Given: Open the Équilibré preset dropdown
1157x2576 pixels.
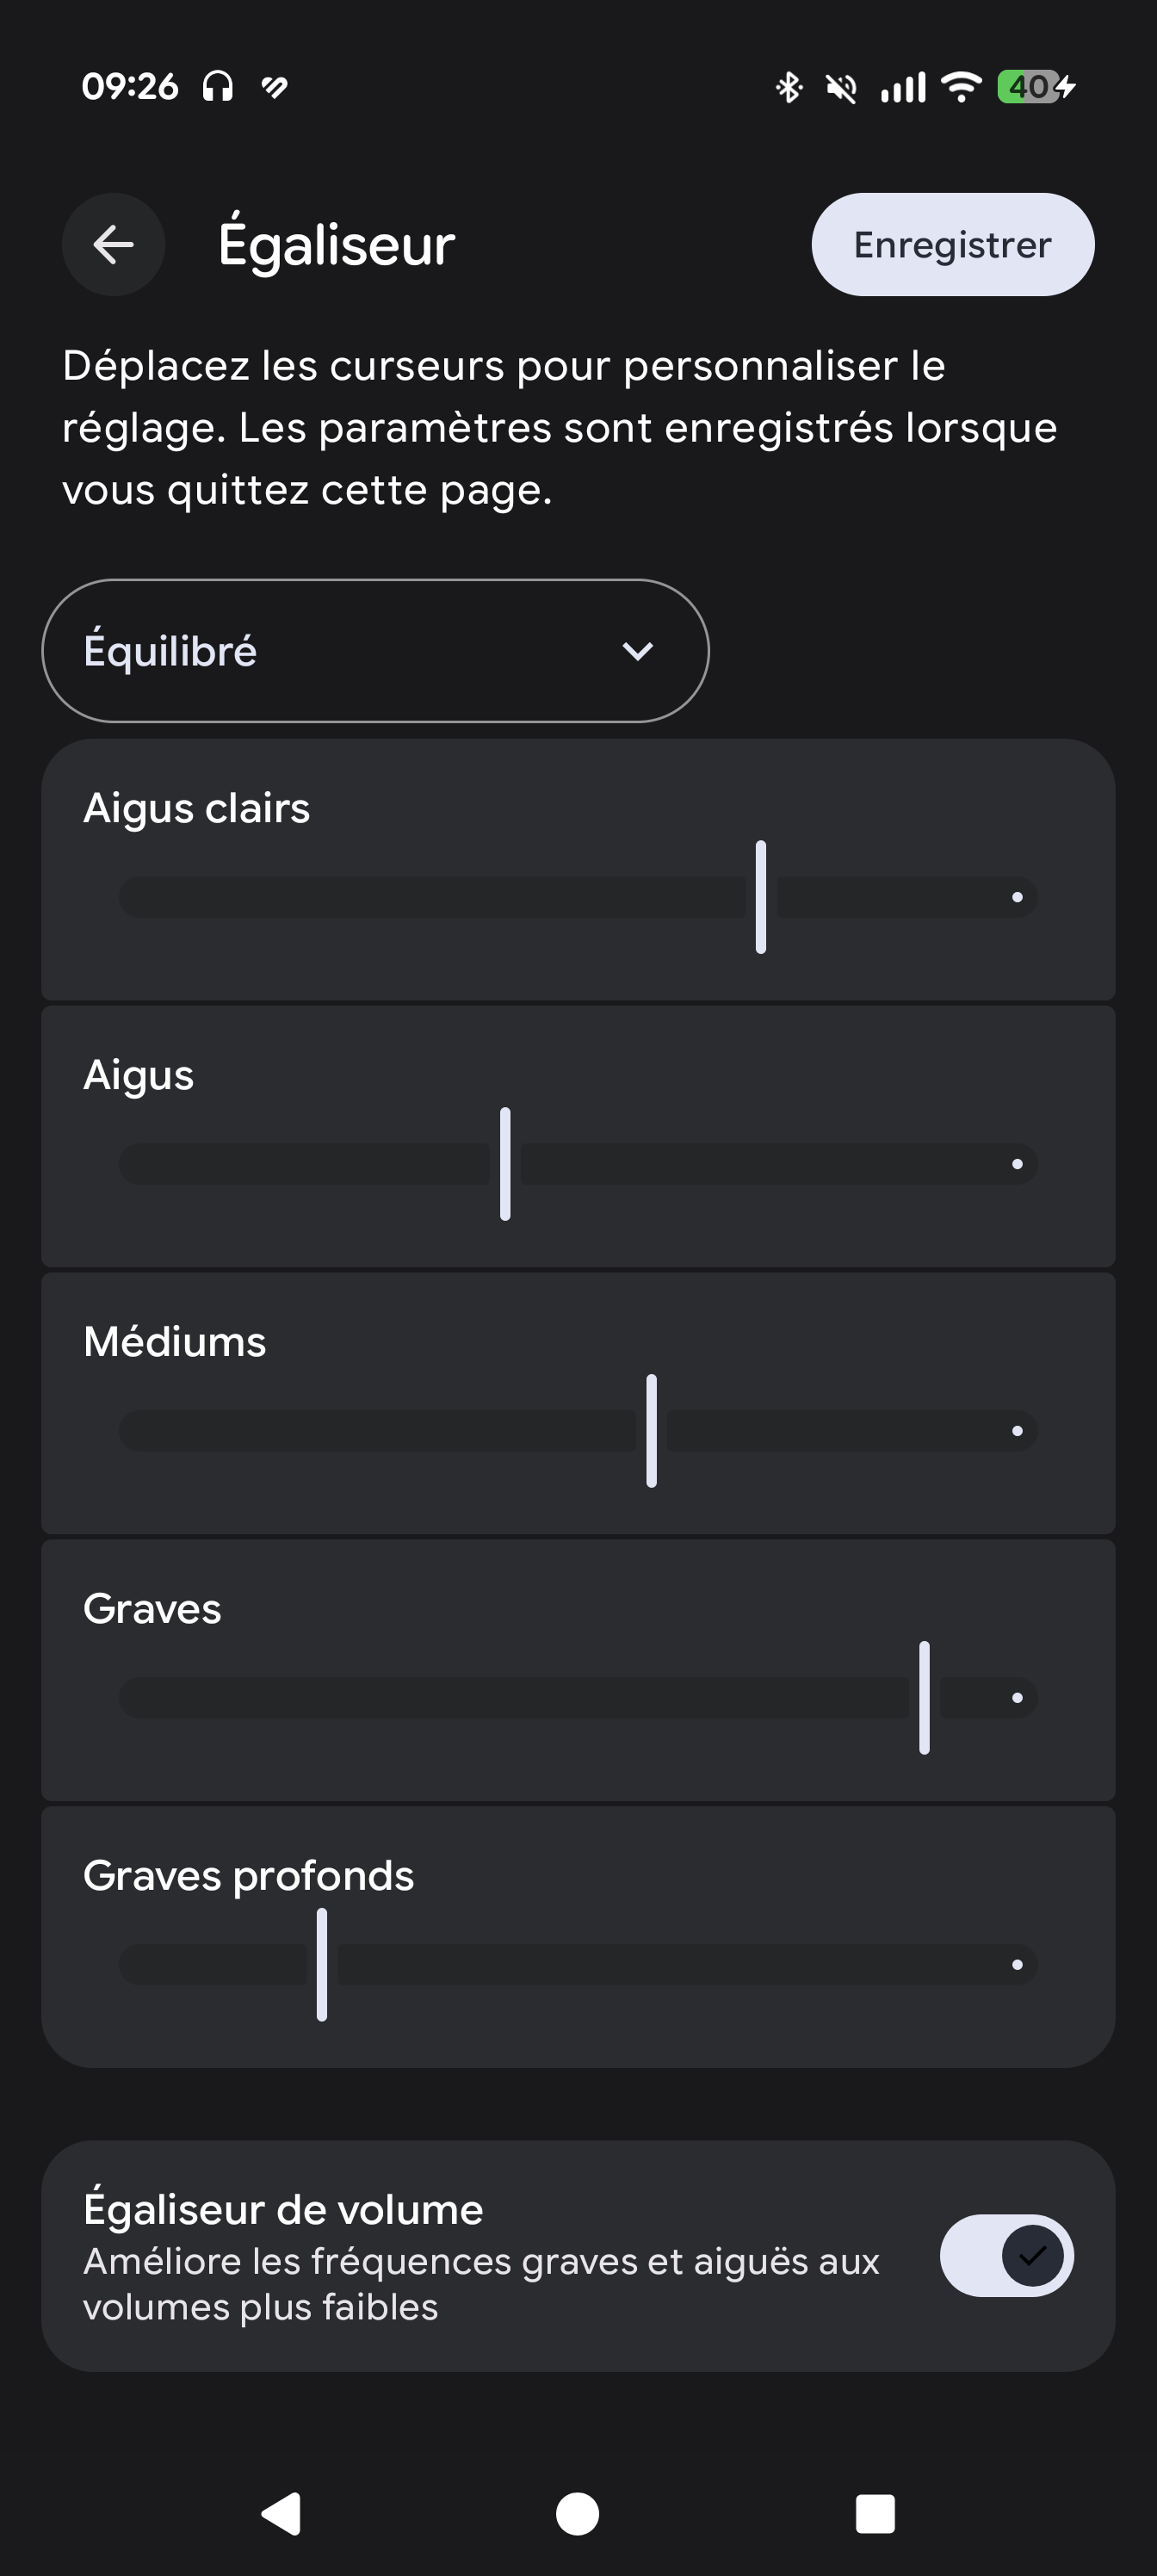Looking at the screenshot, I should (x=375, y=651).
